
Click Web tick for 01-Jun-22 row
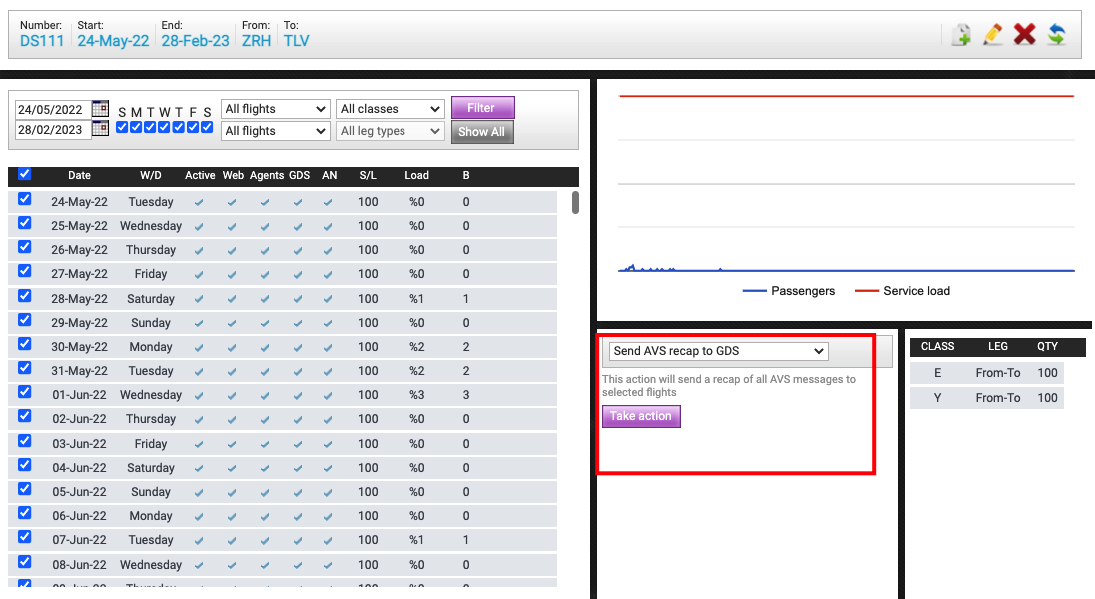pos(232,396)
